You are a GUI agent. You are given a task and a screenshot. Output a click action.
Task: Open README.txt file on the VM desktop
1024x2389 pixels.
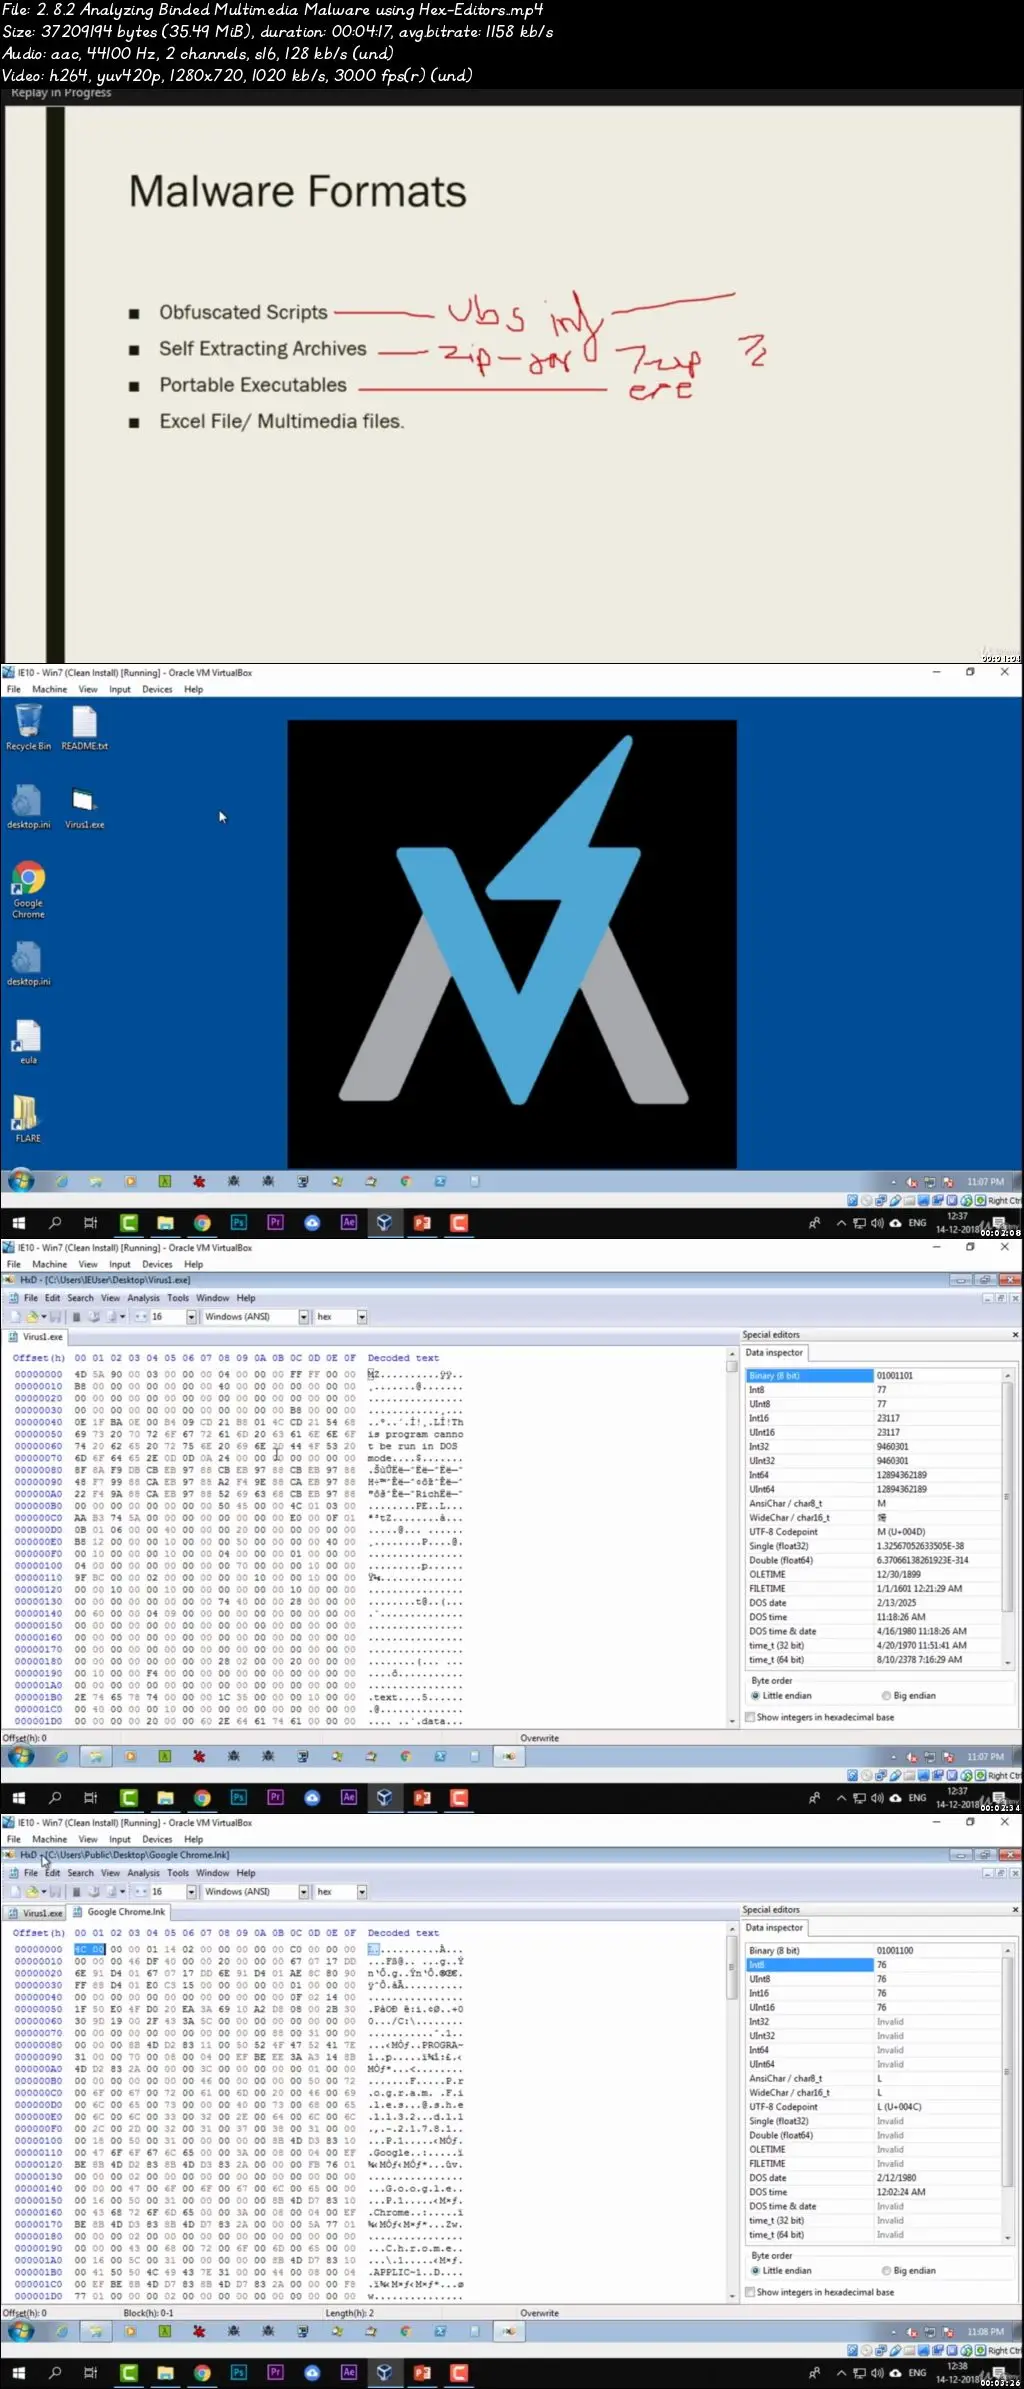84,726
